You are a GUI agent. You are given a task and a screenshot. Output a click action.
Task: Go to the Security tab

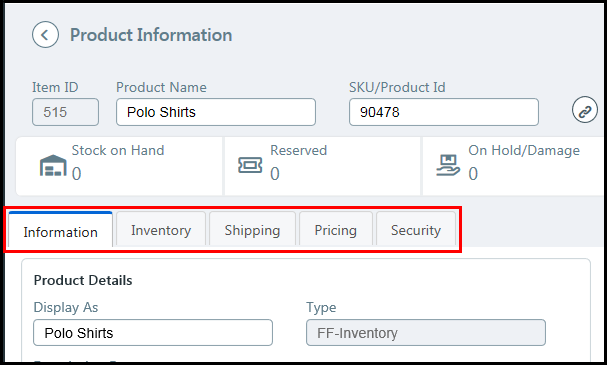coord(416,229)
